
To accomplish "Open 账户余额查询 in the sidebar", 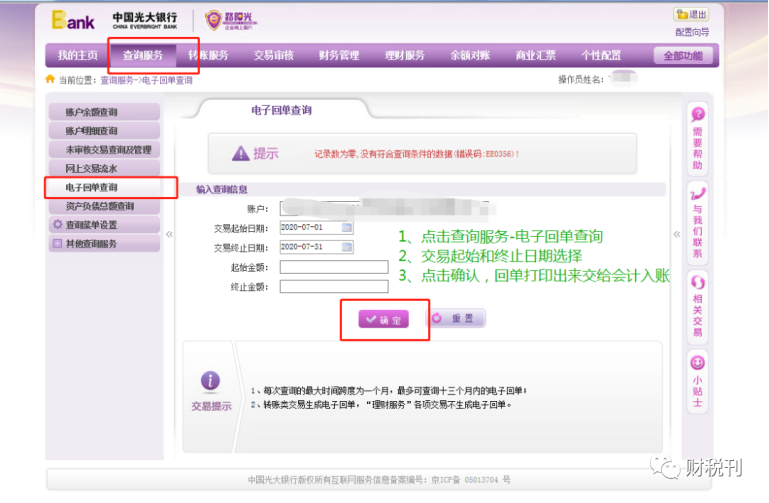I will (x=104, y=112).
